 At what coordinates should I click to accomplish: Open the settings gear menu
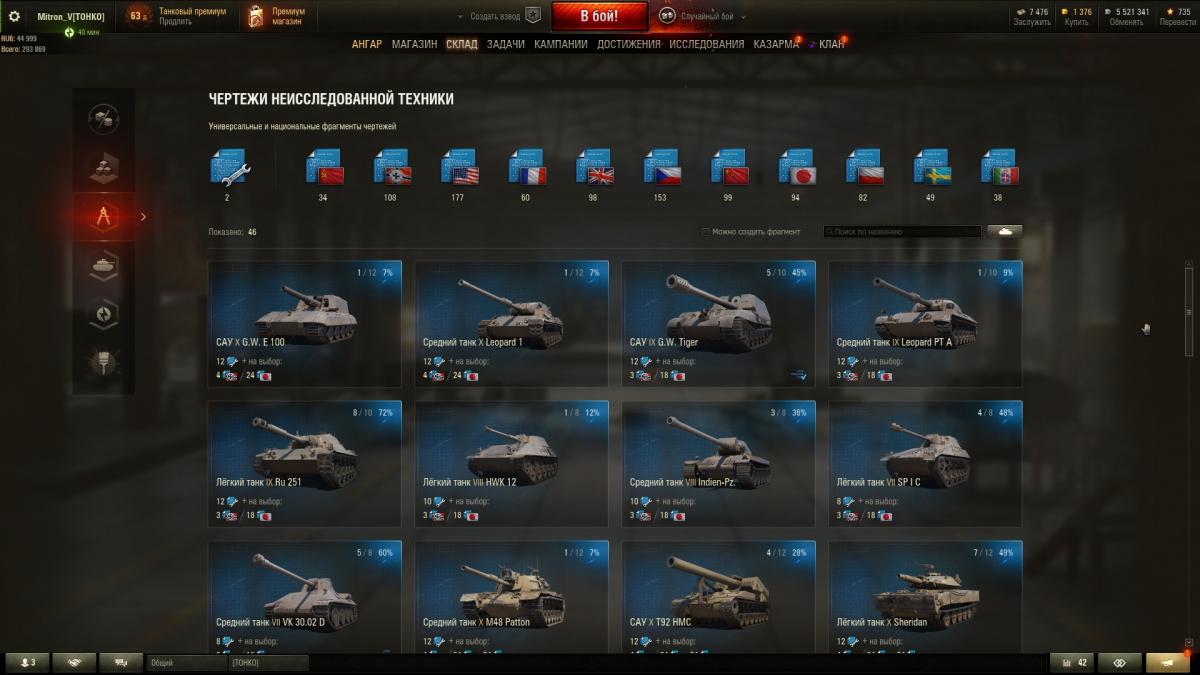point(14,16)
